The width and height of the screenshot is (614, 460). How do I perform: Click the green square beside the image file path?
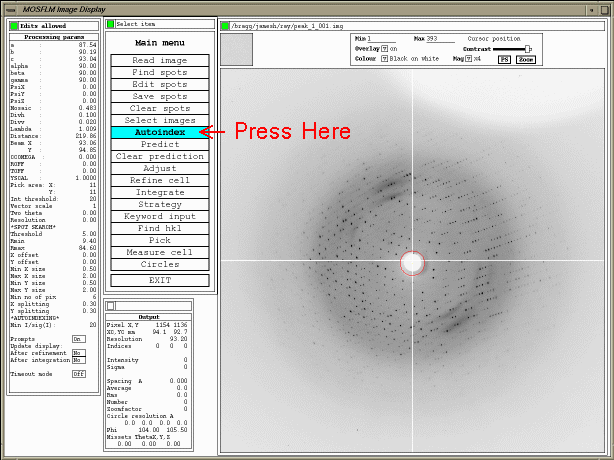(225, 26)
